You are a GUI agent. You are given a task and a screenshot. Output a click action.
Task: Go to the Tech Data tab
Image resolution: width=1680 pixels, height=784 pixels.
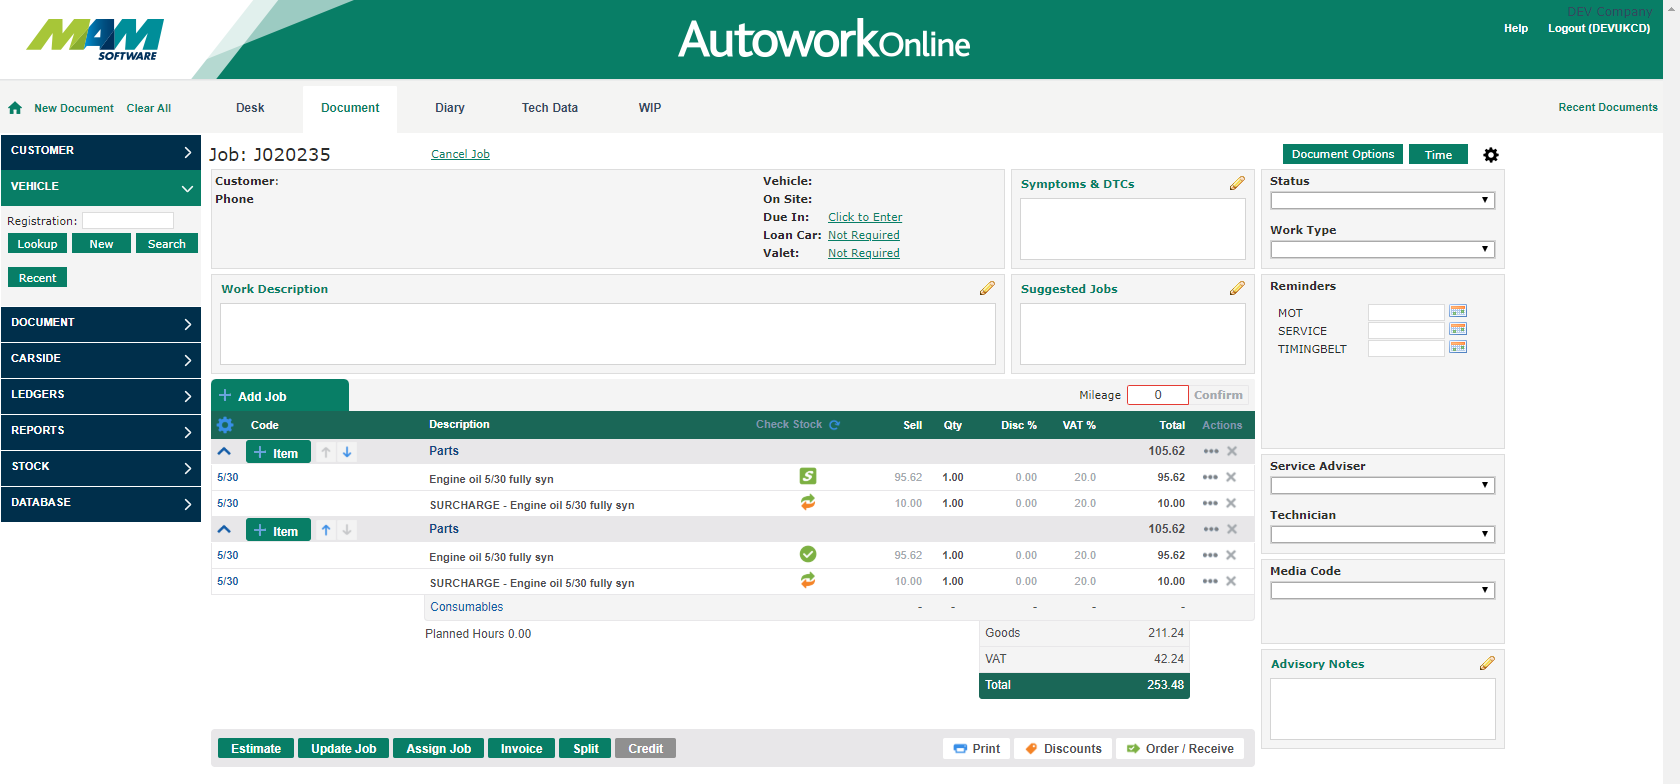tap(549, 108)
